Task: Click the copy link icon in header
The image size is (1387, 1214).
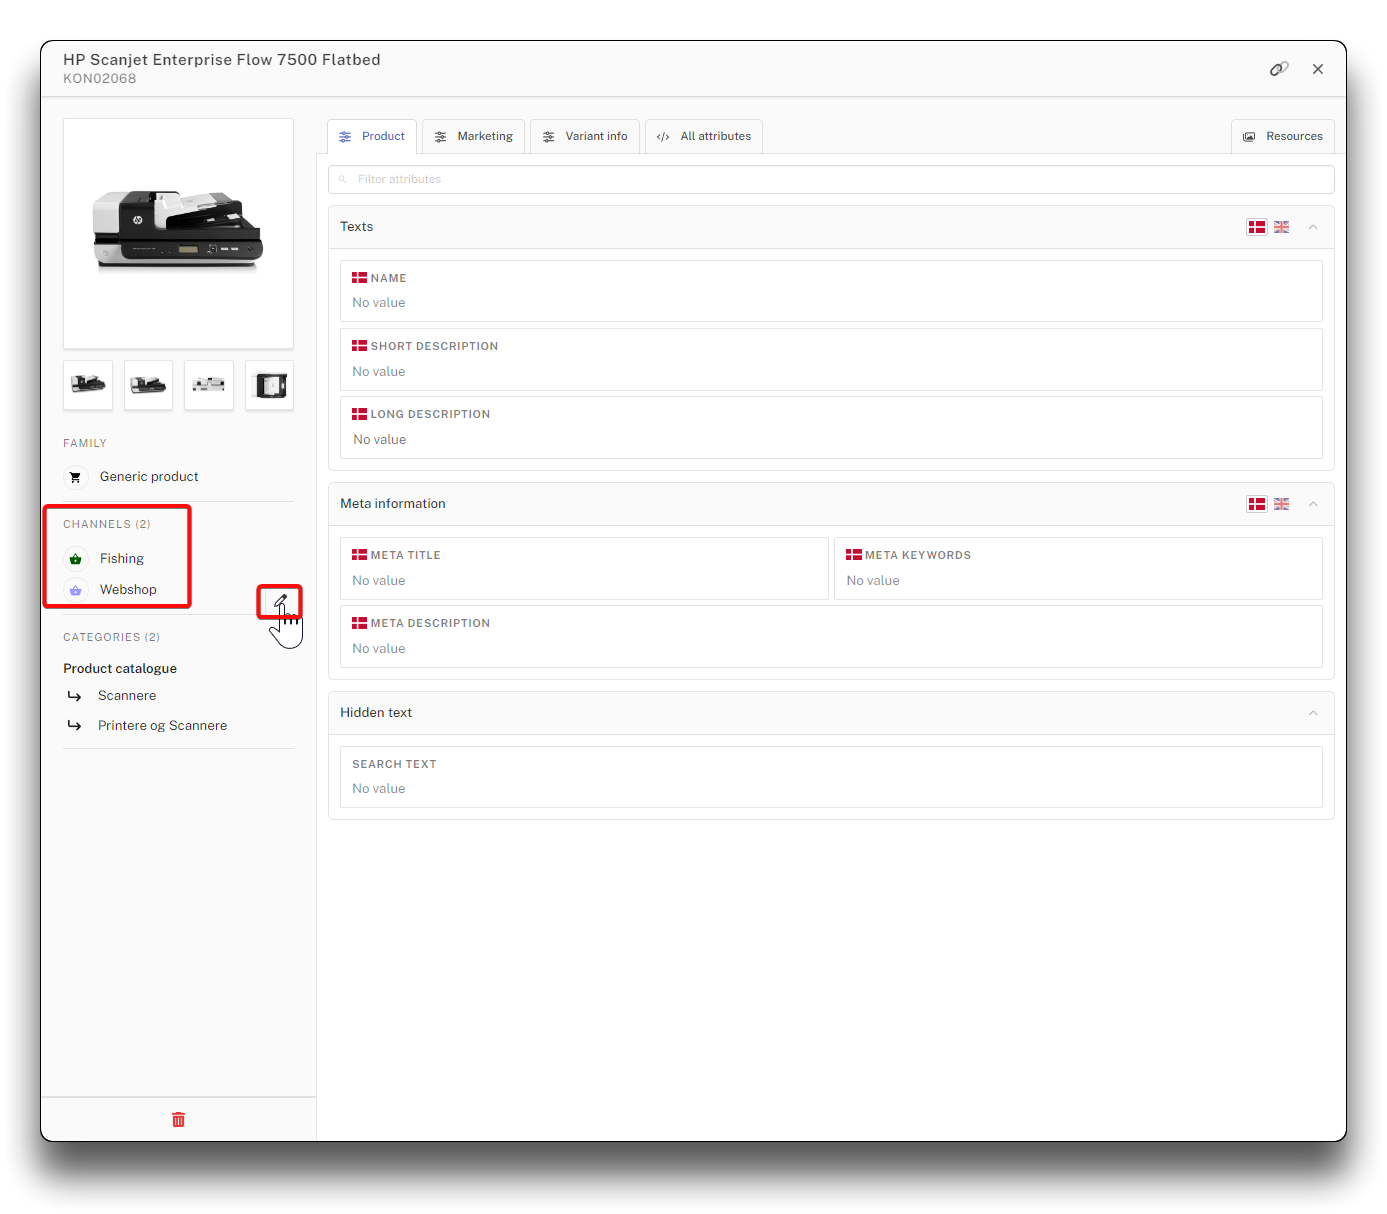Action: click(x=1278, y=69)
